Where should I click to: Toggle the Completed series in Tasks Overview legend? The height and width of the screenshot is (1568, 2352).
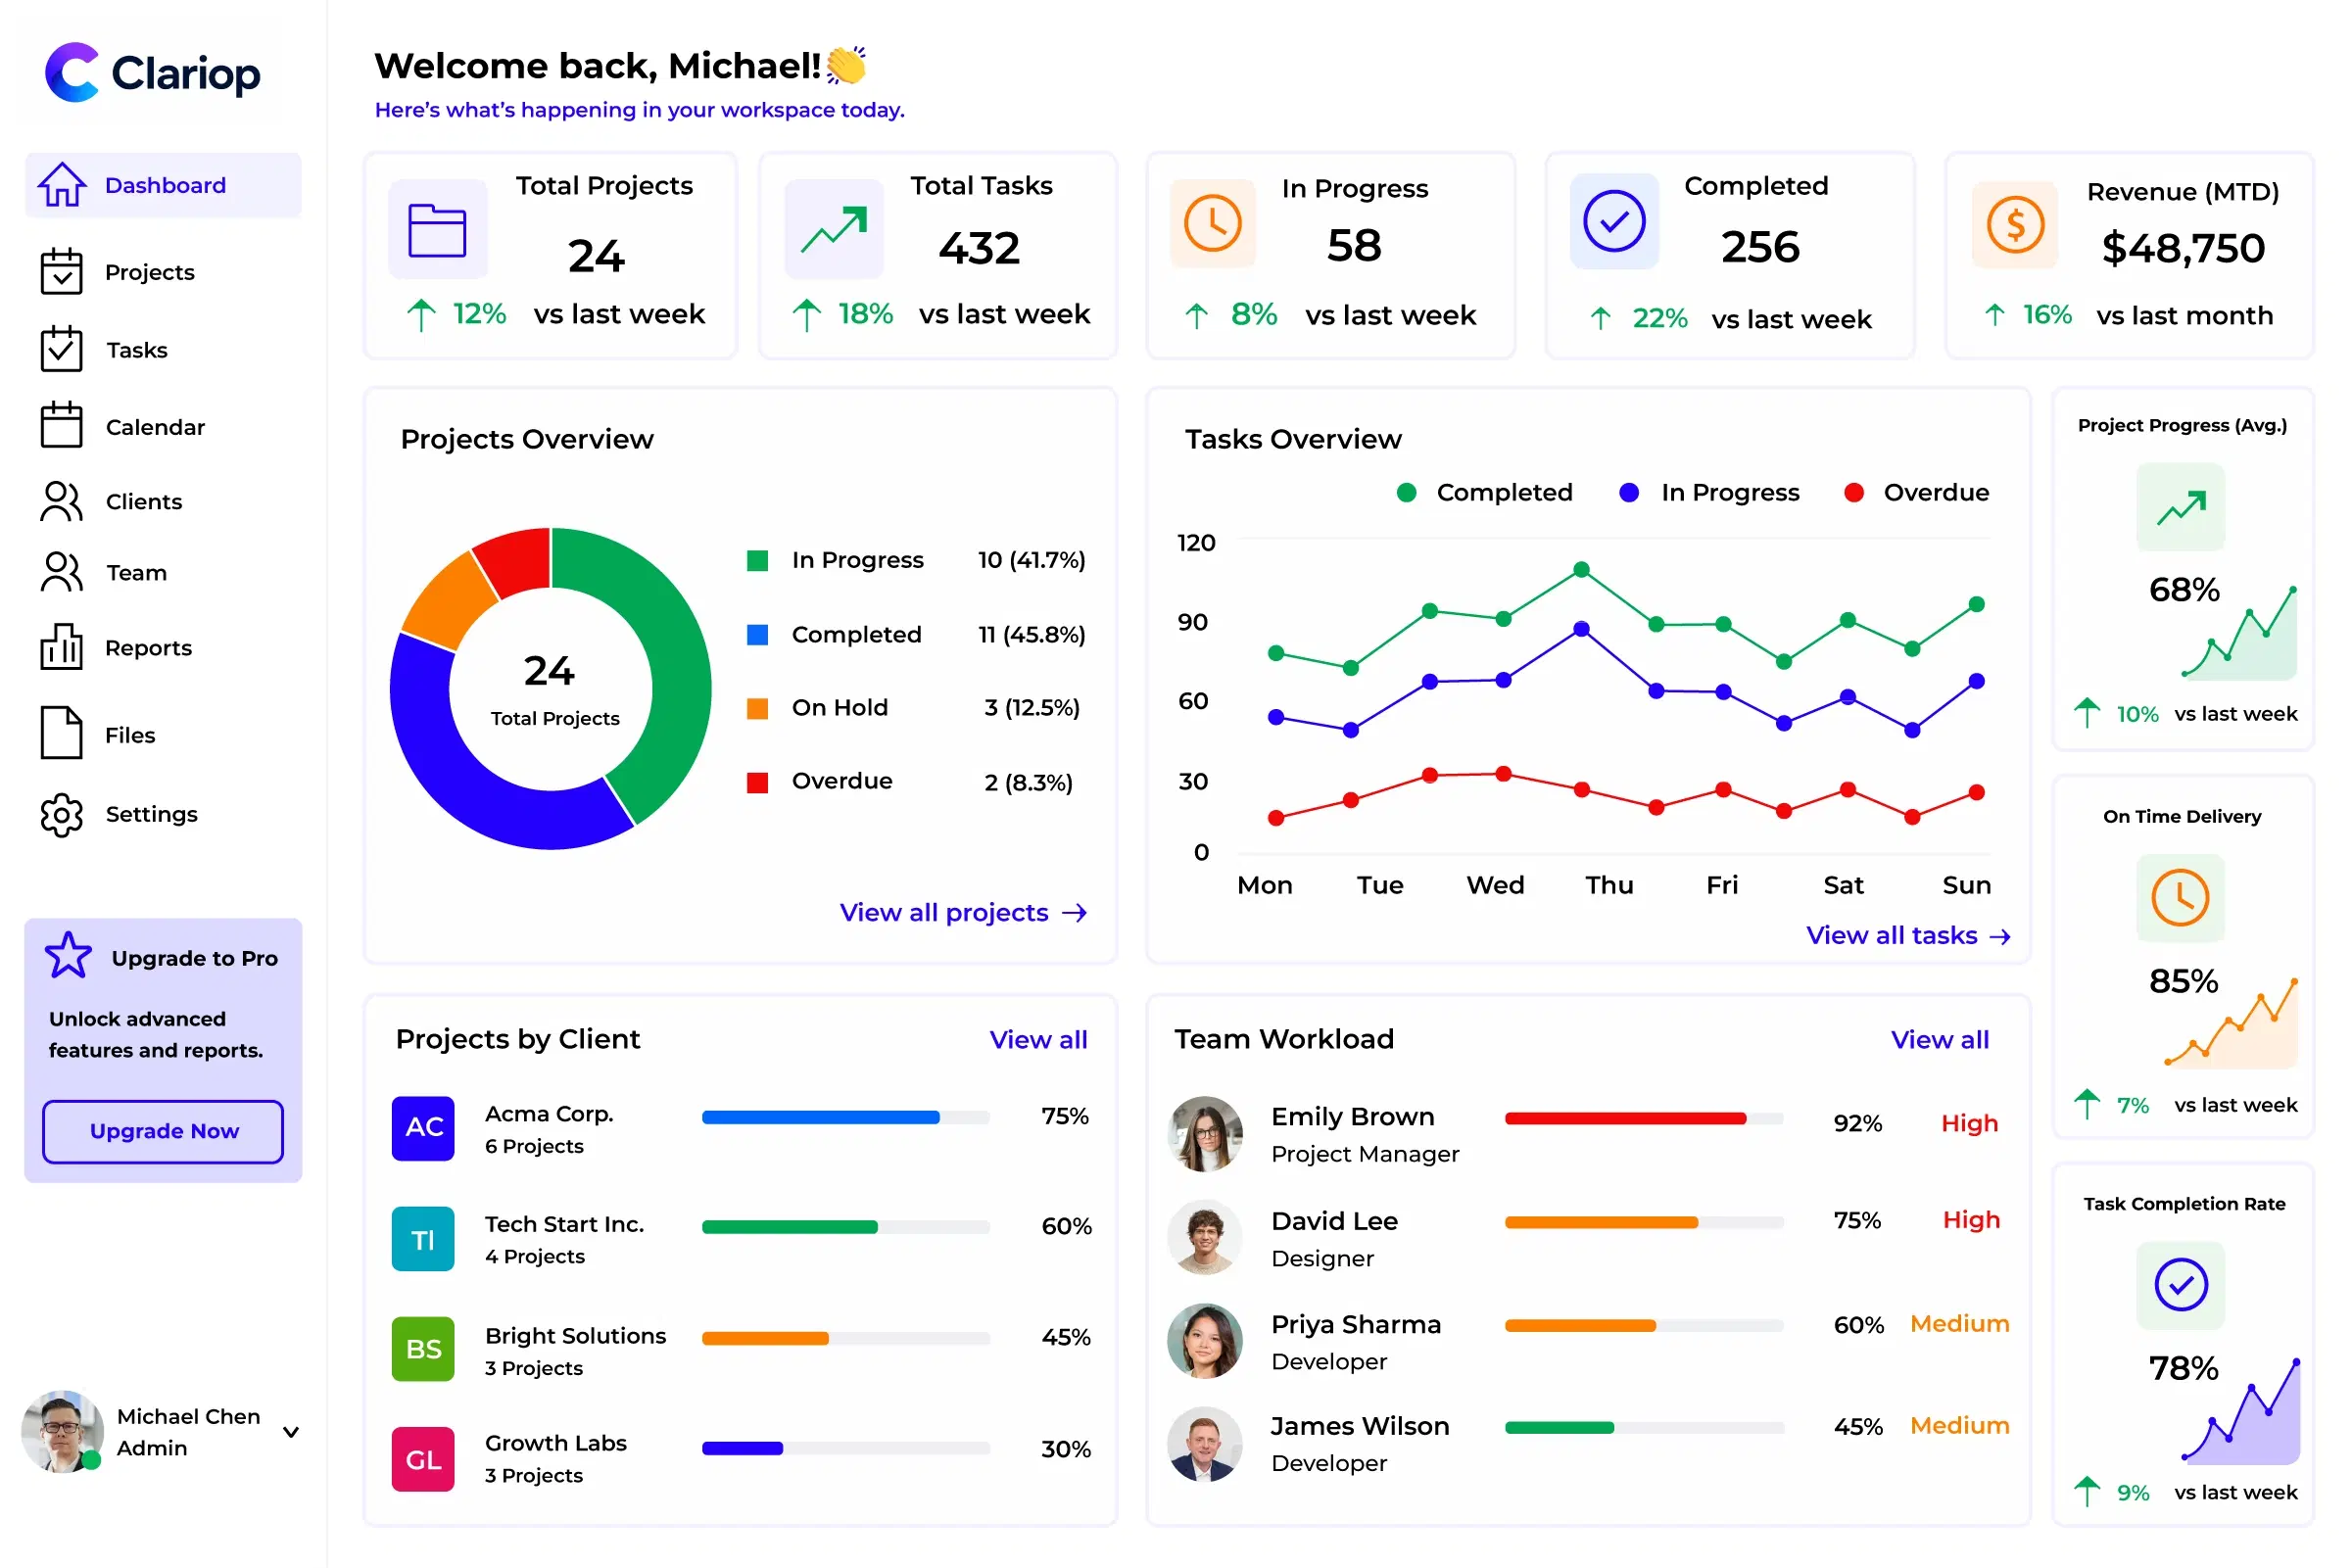coord(1484,492)
